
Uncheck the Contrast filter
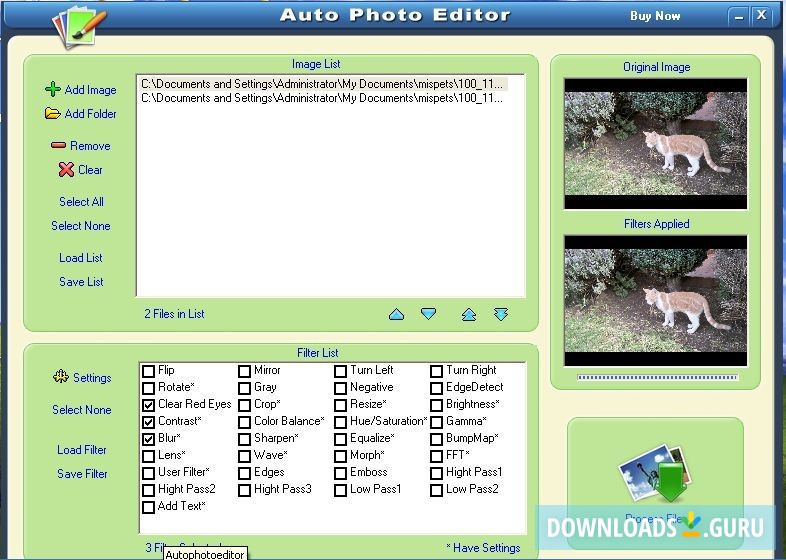click(148, 422)
